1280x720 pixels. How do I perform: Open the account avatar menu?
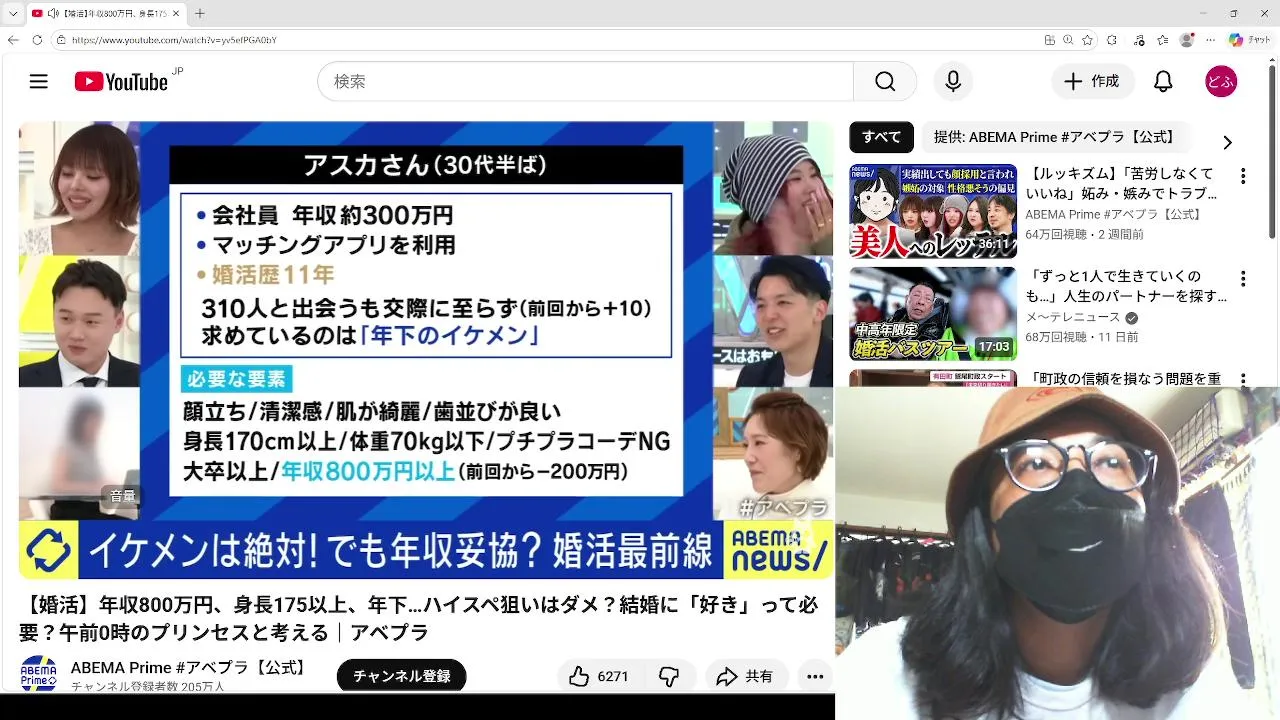click(1221, 82)
